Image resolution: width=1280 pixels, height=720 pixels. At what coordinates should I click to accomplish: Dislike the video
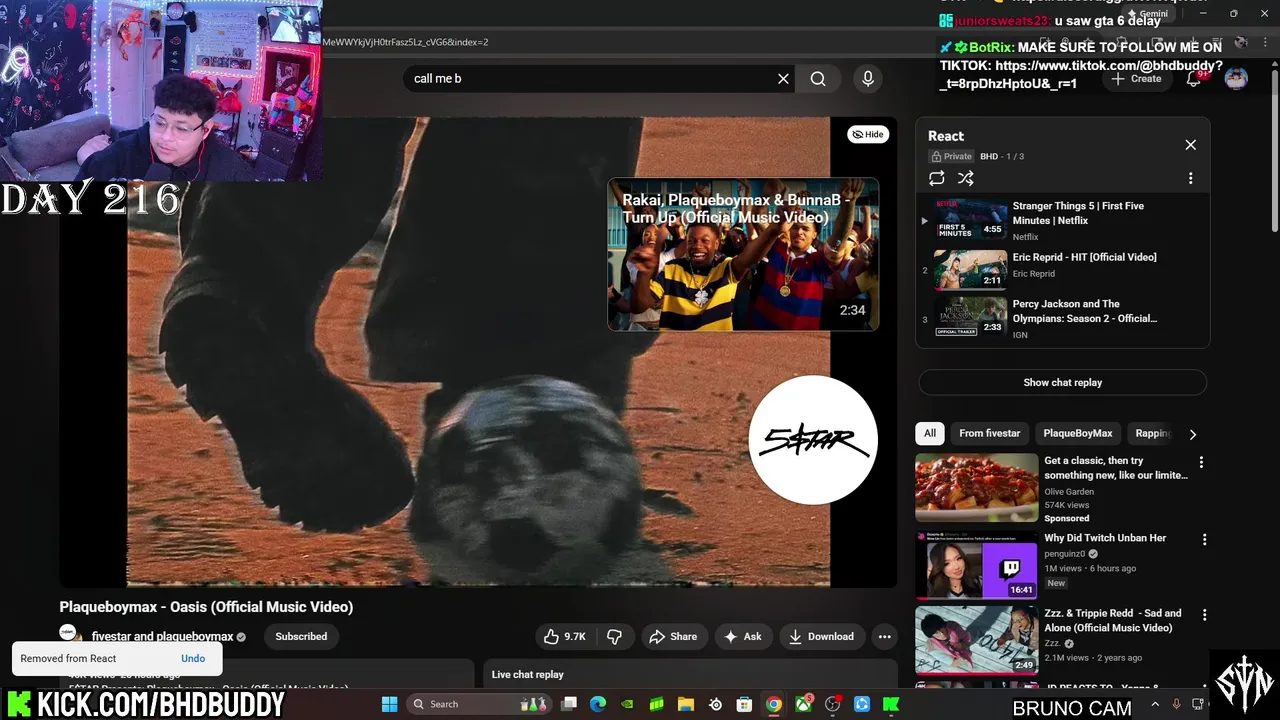[614, 636]
